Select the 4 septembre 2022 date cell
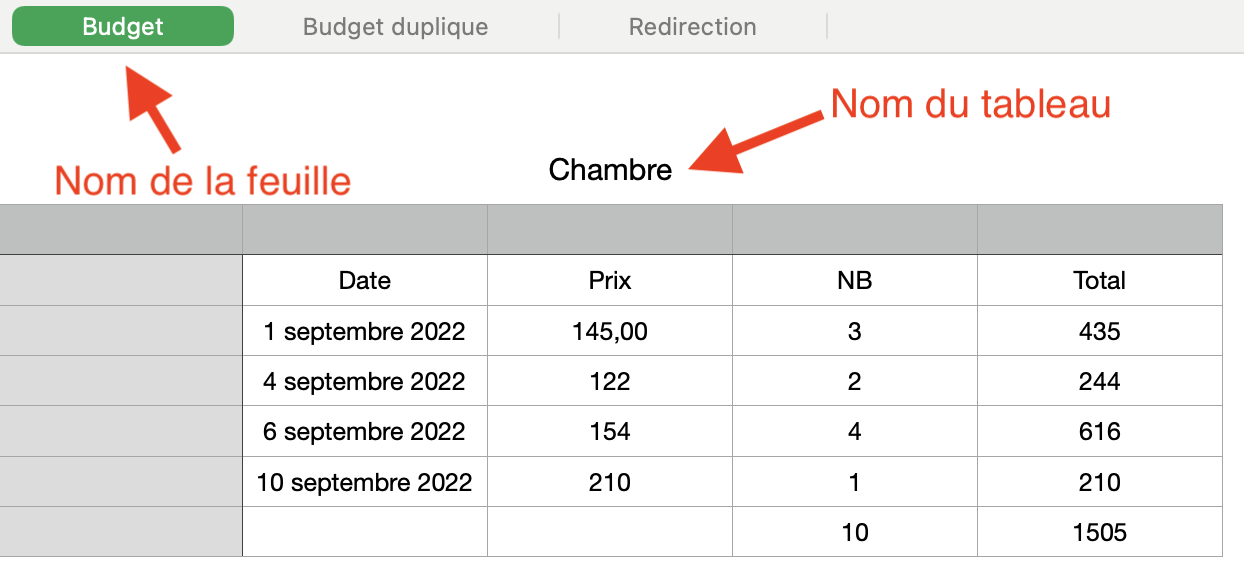This screenshot has height=566, width=1244. pyautogui.click(x=365, y=381)
